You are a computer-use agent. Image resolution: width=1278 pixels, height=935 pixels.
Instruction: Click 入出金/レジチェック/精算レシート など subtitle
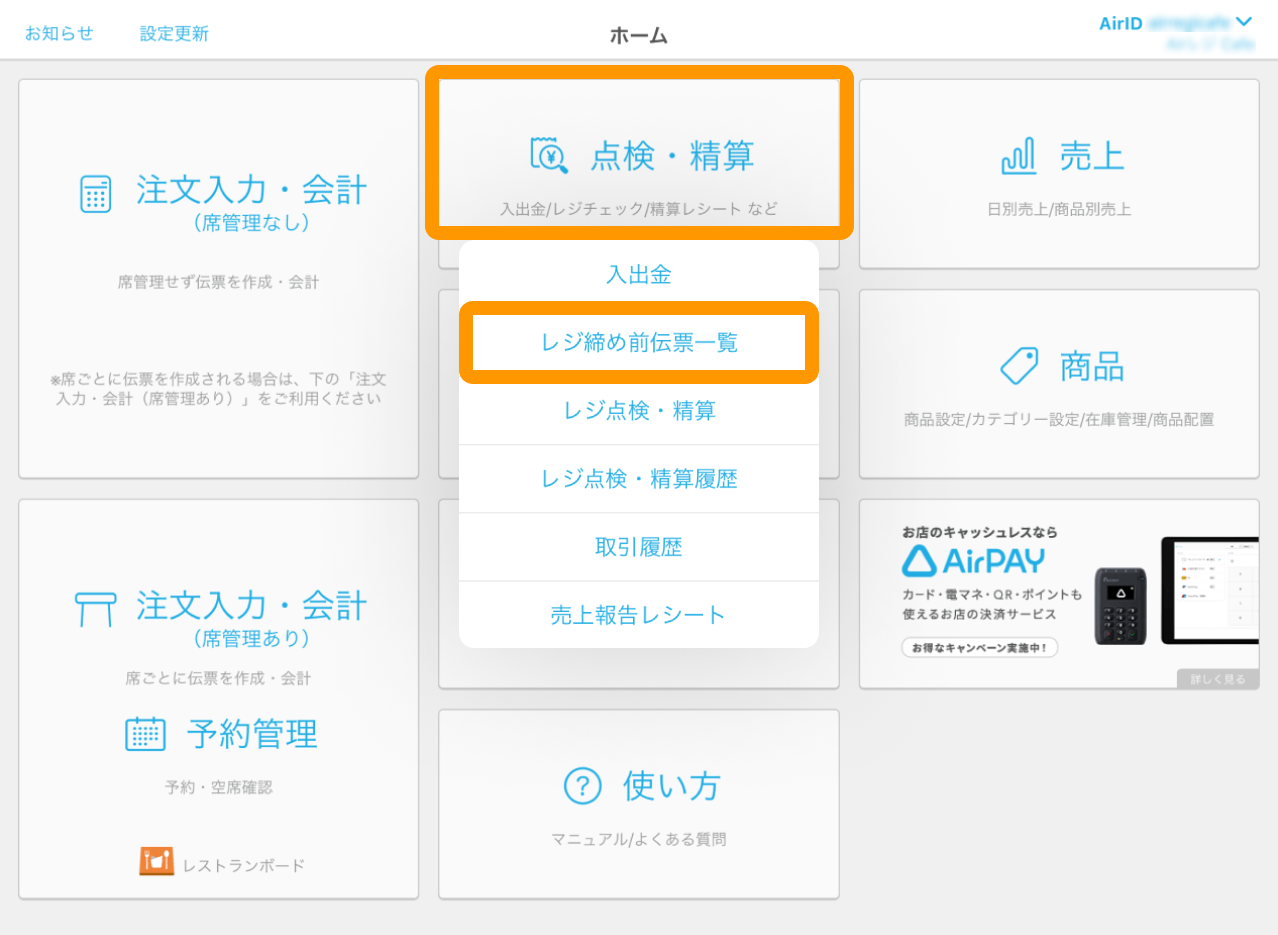639,209
